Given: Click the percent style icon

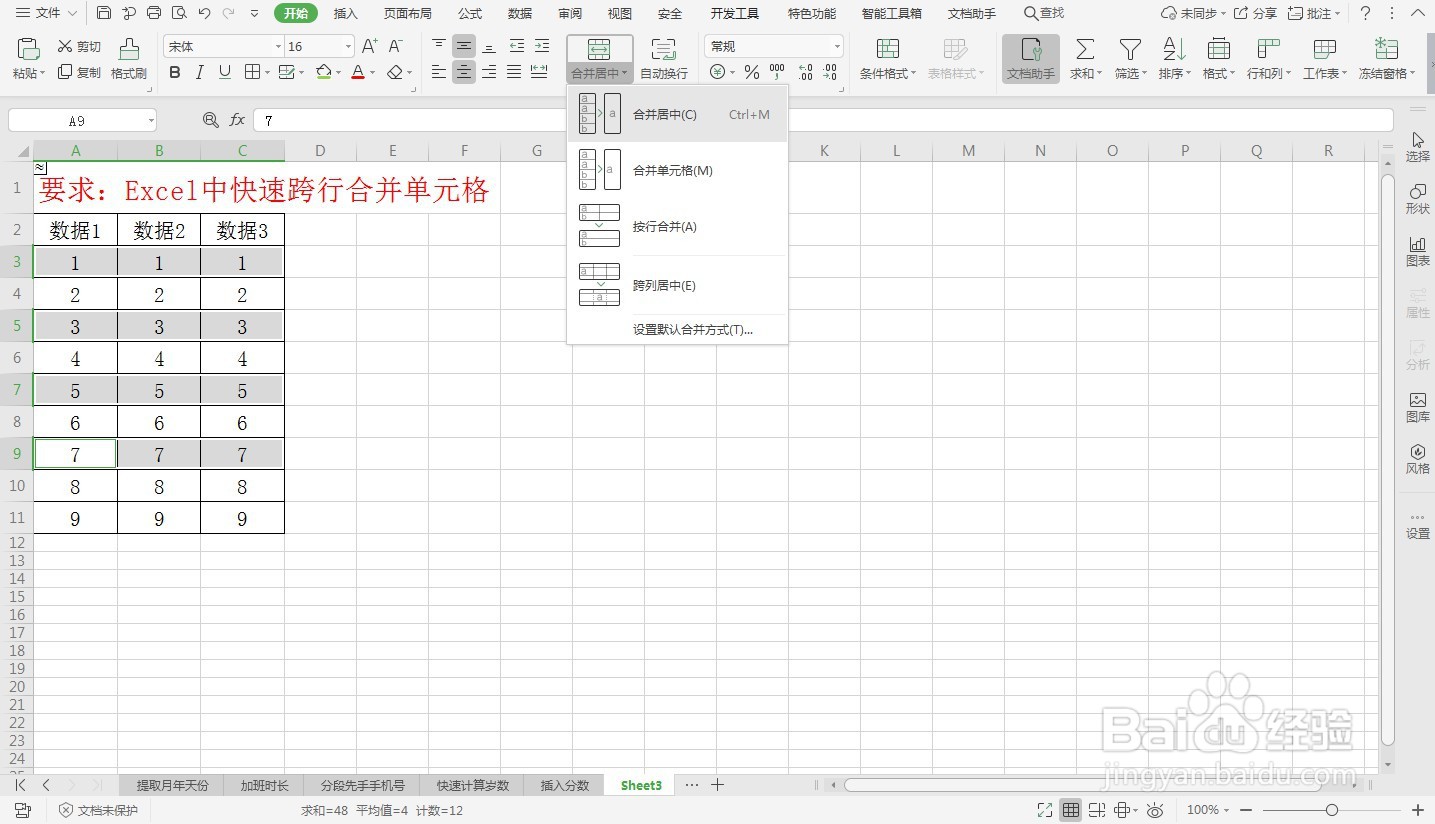Looking at the screenshot, I should 752,72.
